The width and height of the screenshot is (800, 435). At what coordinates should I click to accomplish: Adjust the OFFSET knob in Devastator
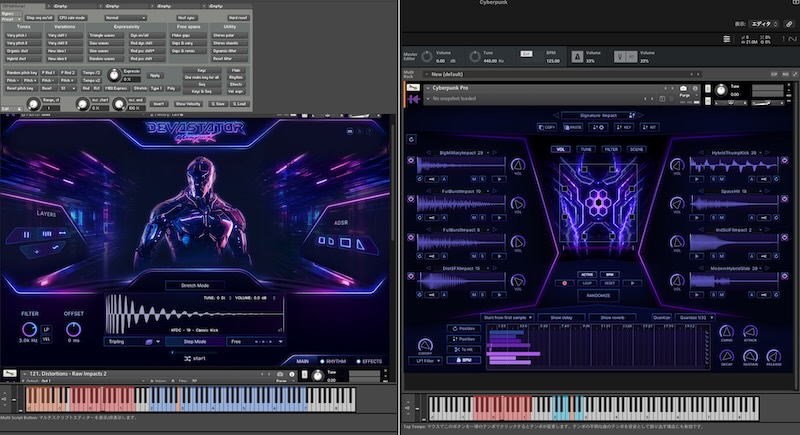click(x=73, y=329)
